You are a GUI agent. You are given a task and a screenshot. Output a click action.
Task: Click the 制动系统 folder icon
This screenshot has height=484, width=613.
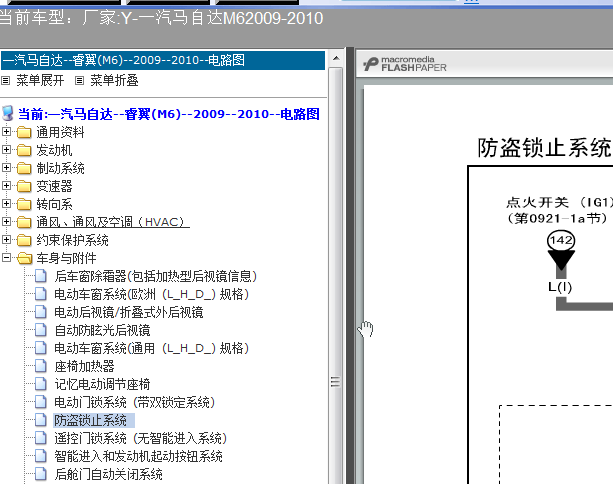[24, 168]
